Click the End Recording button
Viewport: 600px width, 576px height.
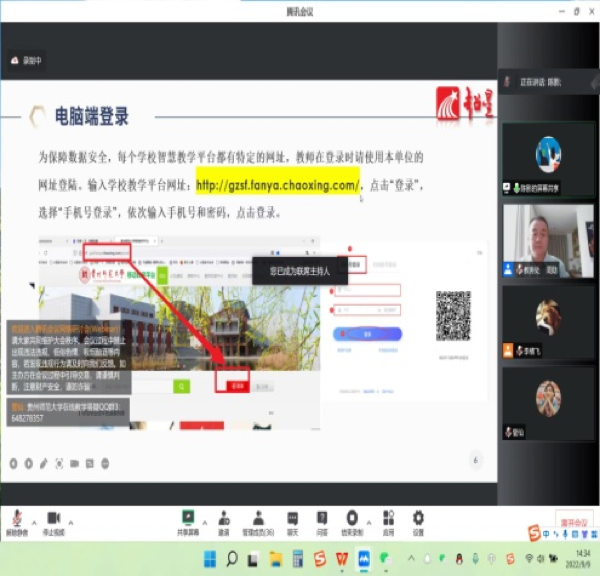click(x=351, y=519)
